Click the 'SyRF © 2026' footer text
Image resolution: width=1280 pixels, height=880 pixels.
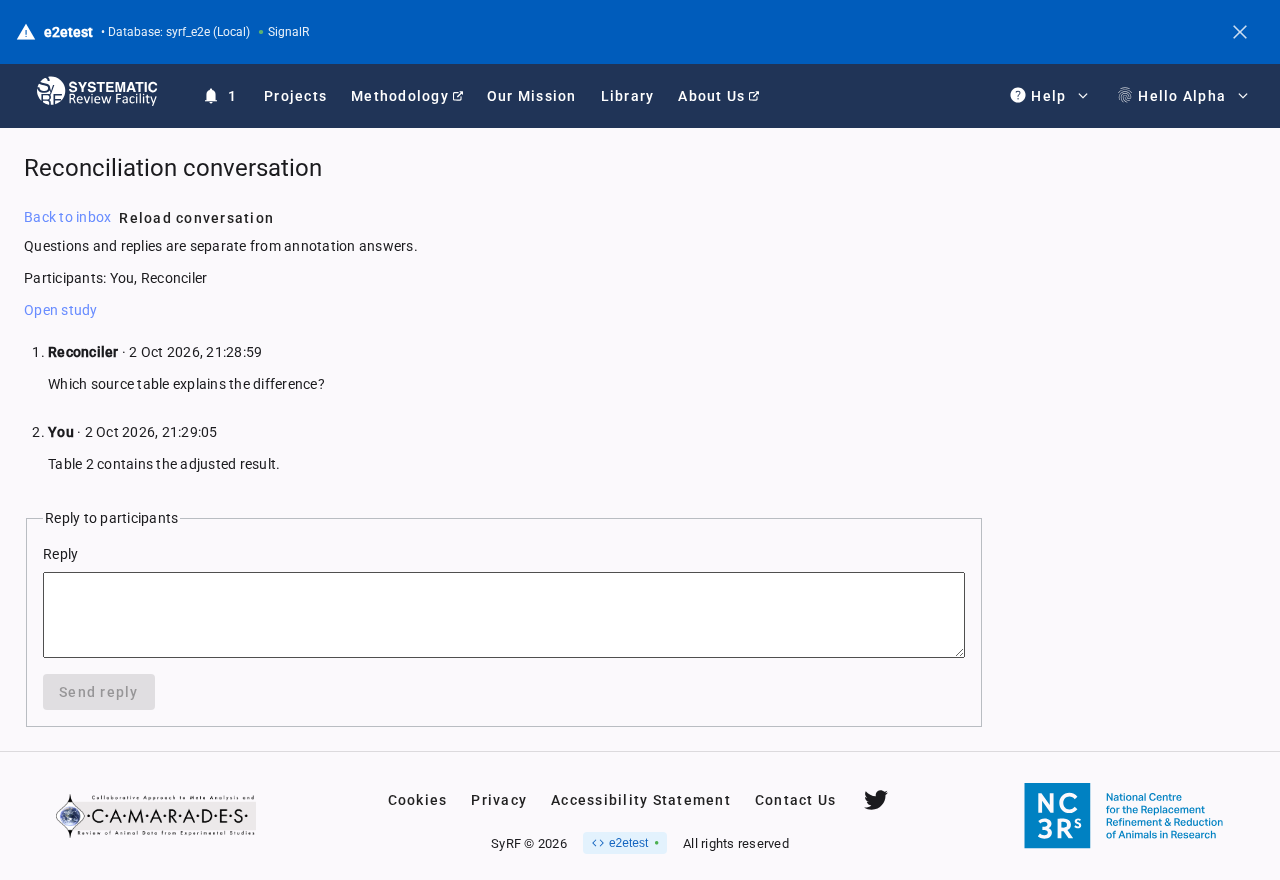point(529,844)
